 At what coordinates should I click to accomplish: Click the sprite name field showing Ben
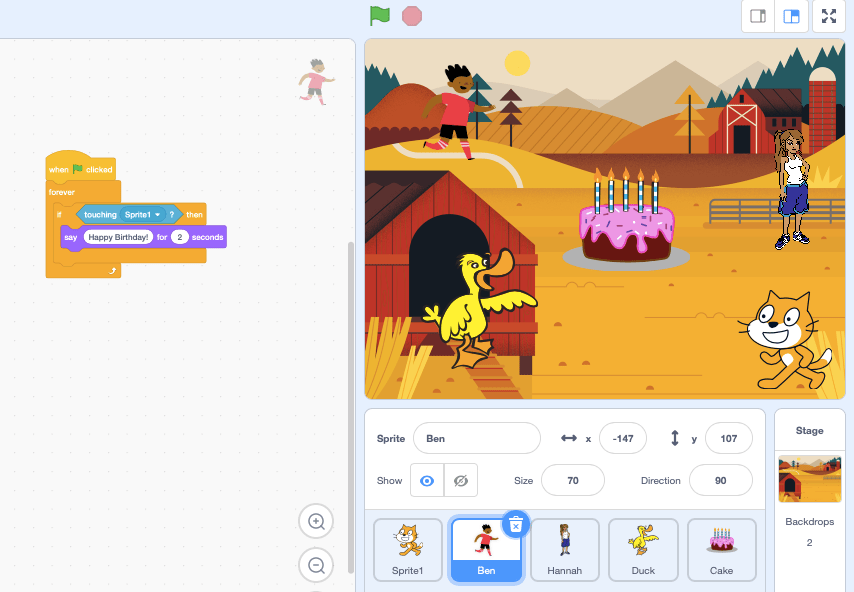(476, 438)
